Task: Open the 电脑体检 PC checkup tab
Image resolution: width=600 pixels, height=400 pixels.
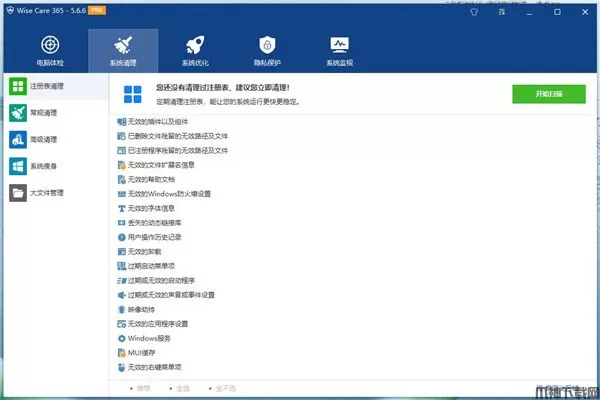Action: [x=50, y=51]
